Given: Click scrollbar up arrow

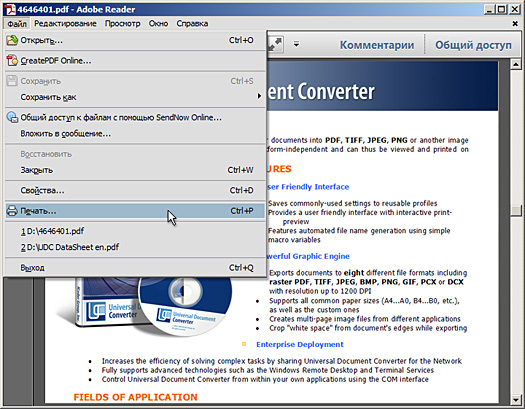Looking at the screenshot, I should pyautogui.click(x=516, y=64).
